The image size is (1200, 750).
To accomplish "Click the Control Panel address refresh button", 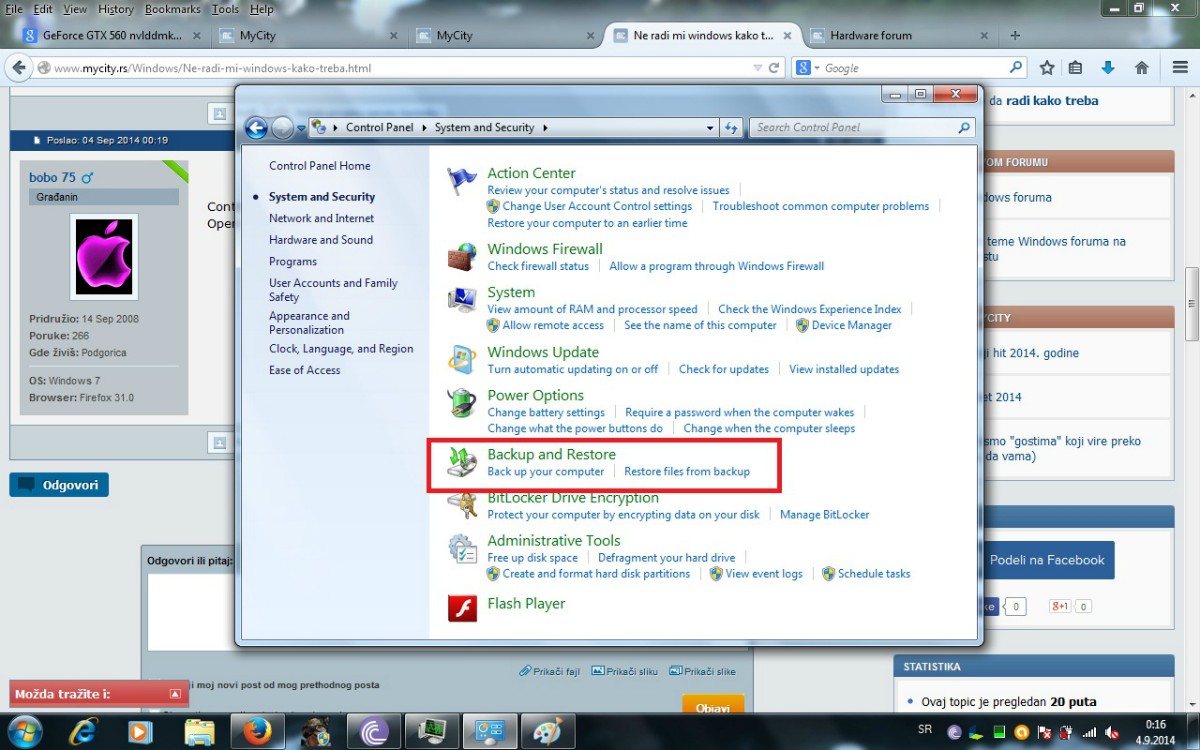I will [x=731, y=128].
